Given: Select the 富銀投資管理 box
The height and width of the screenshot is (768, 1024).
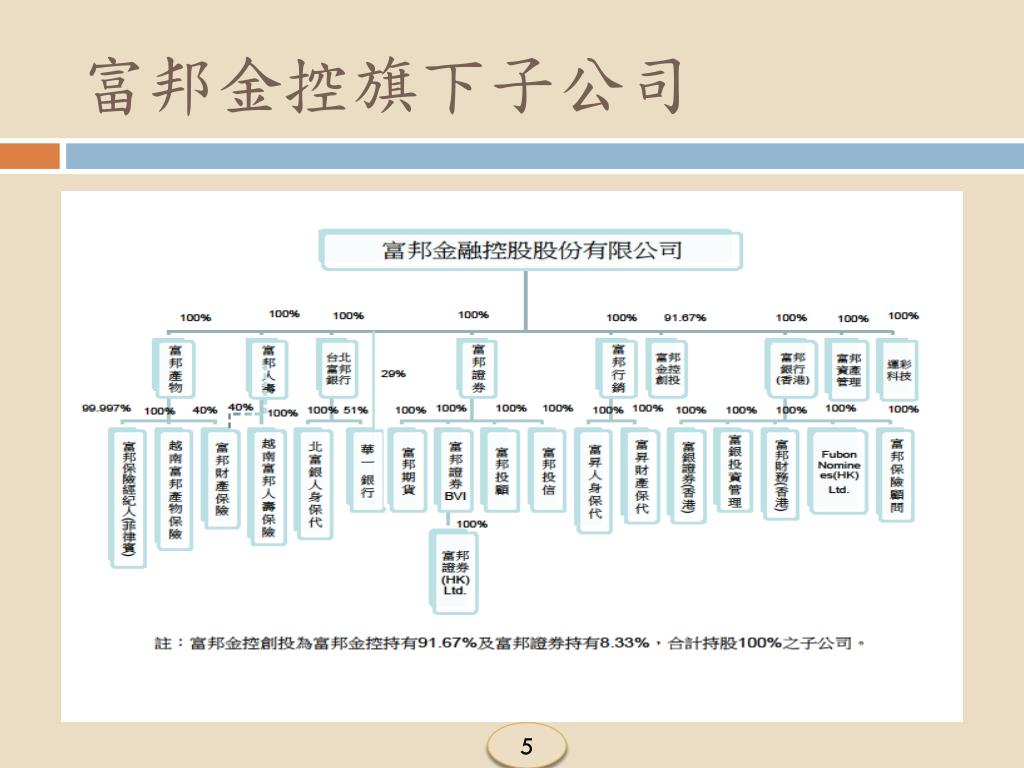Looking at the screenshot, I should (734, 470).
